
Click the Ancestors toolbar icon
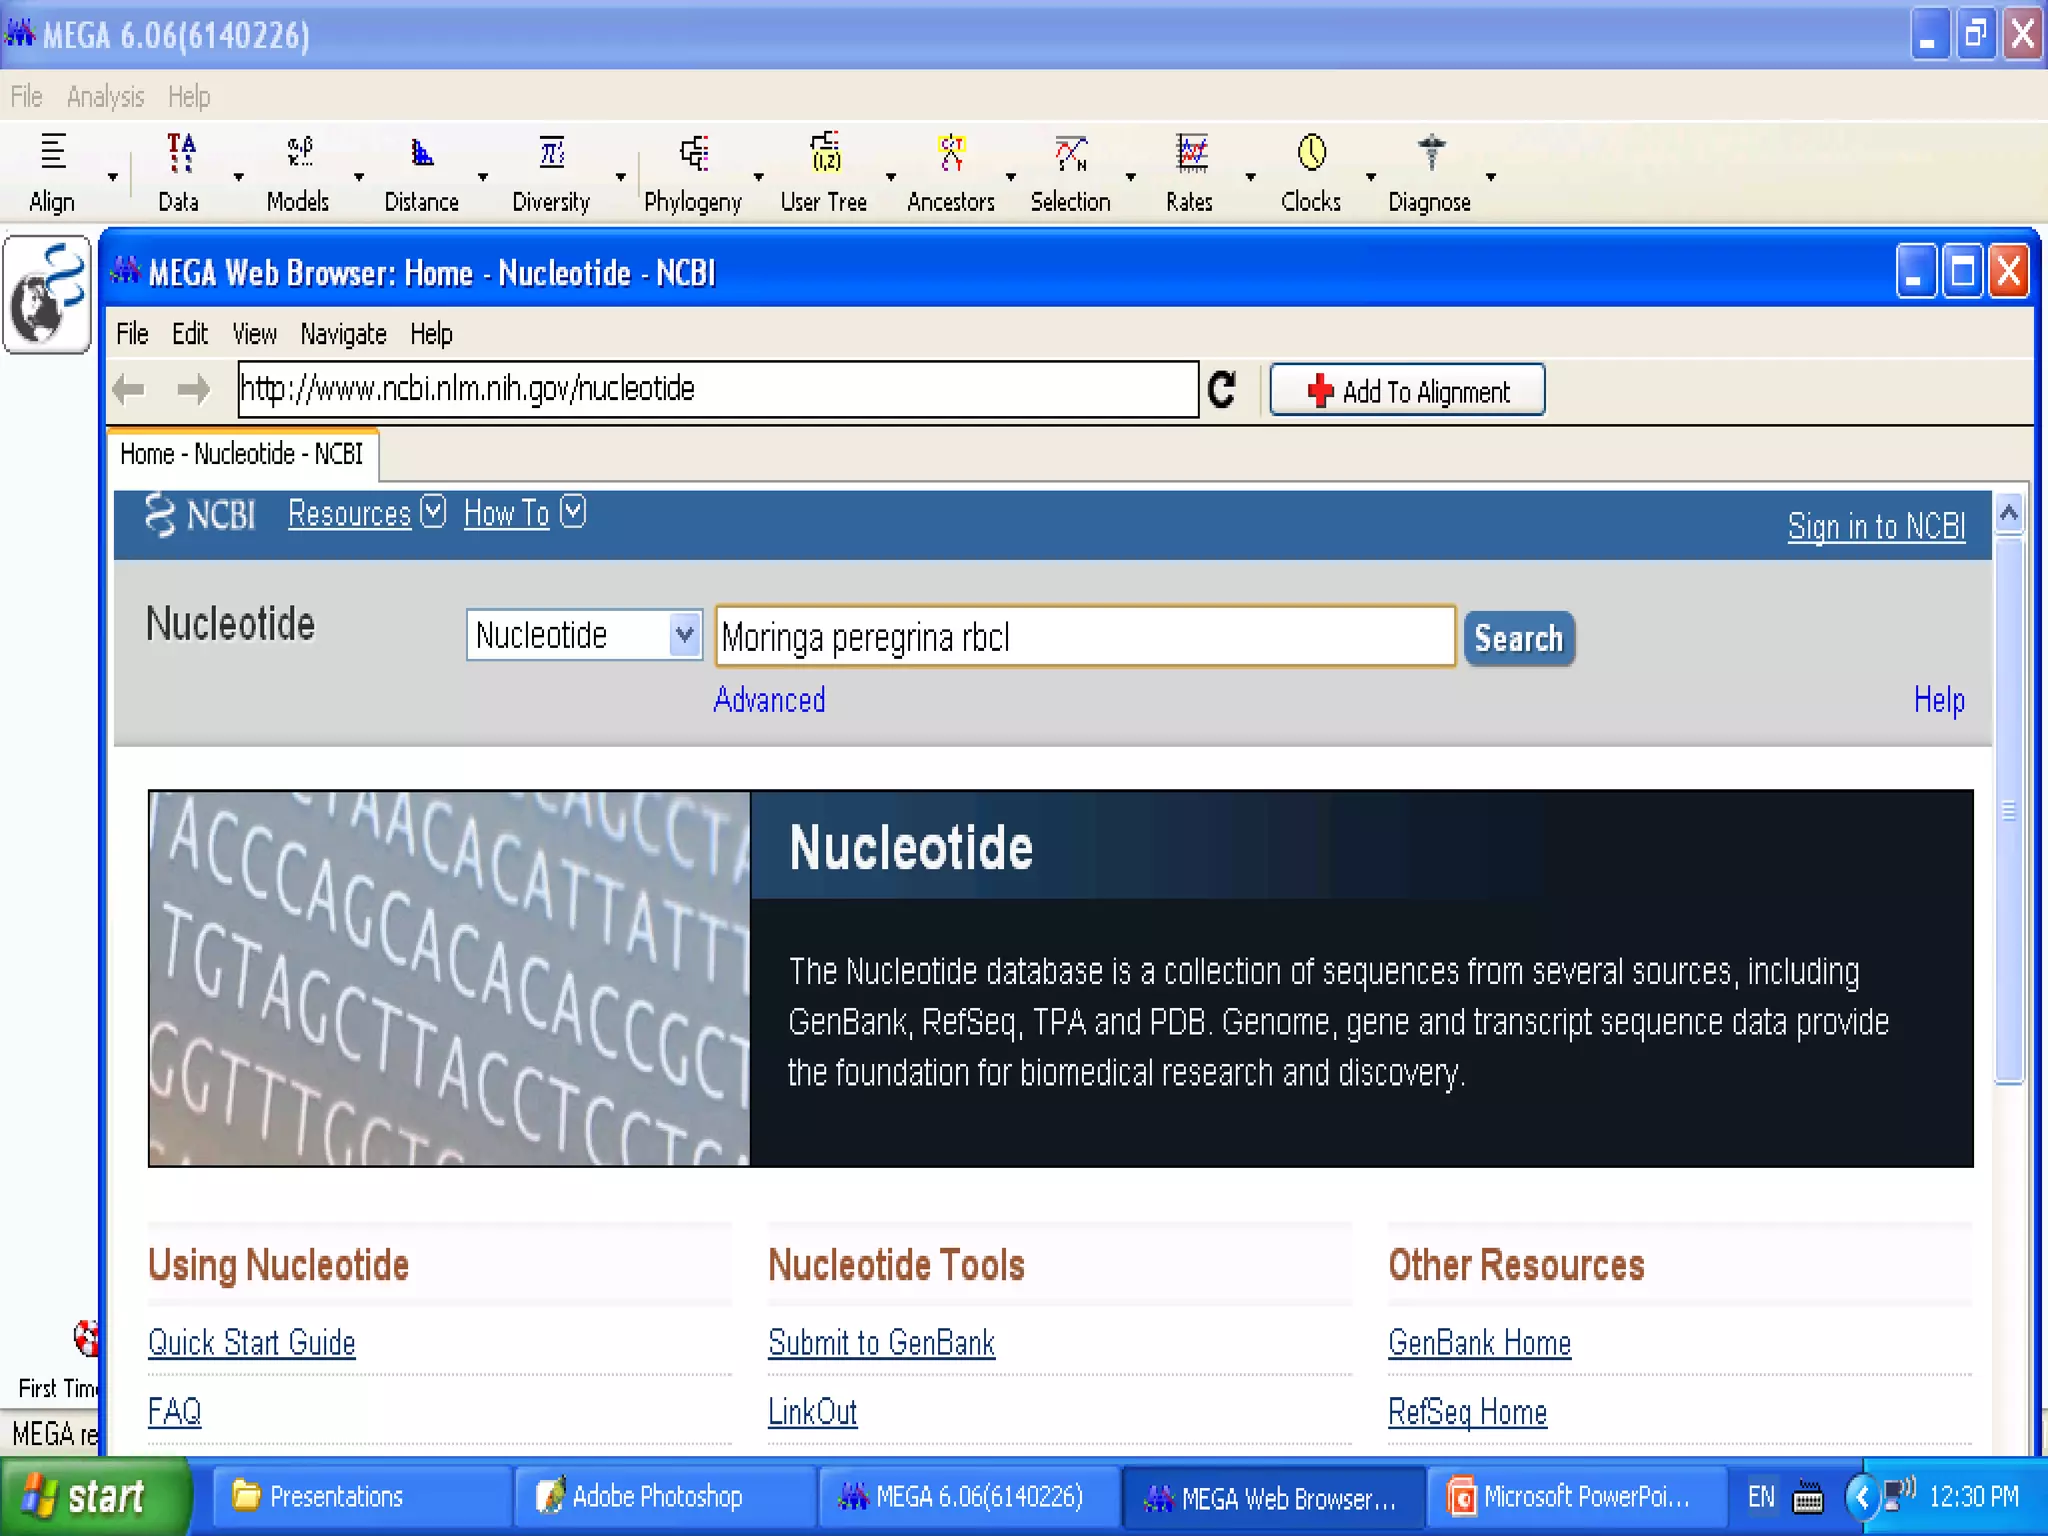tap(951, 172)
